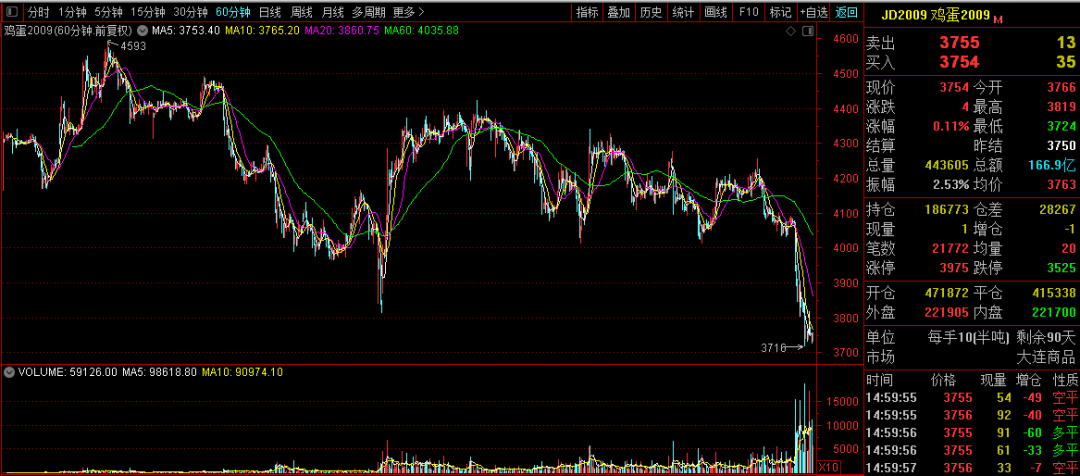Click the MA5: 3753.40 indicator label
Image resolution: width=1080 pixels, height=476 pixels.
tap(186, 30)
